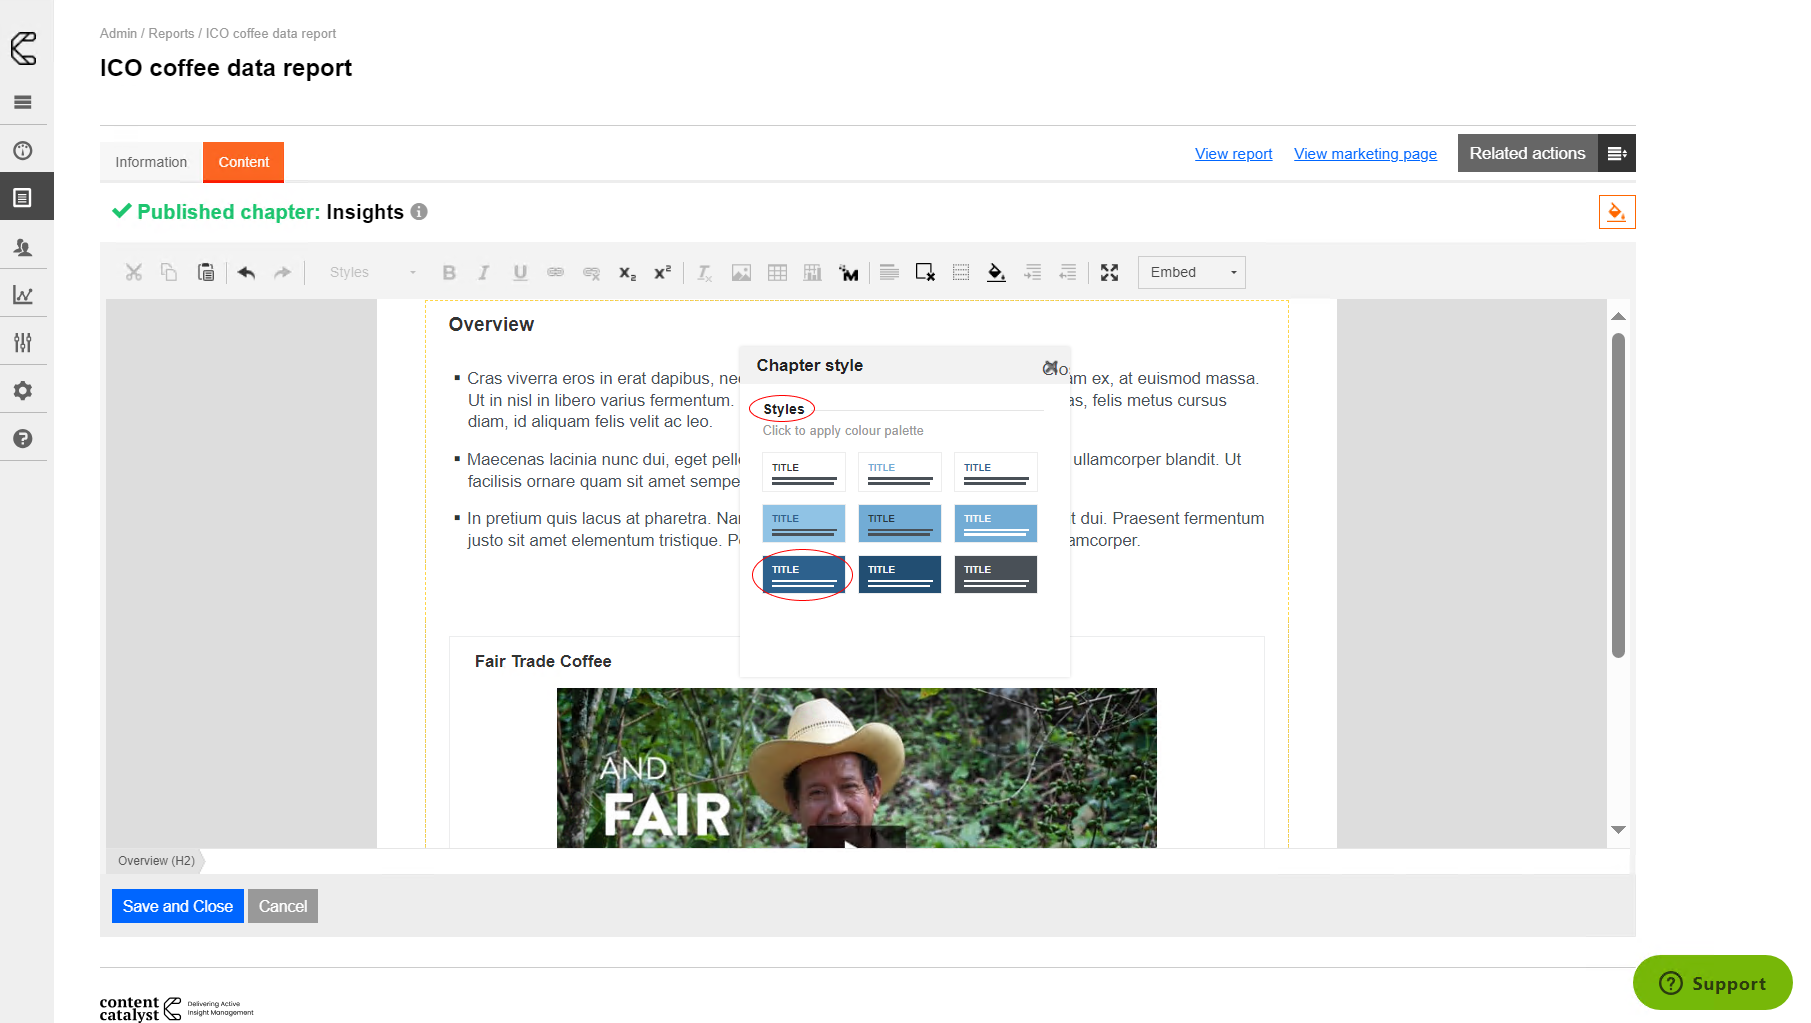Click the undo arrow in toolbar
This screenshot has height=1023, width=1811.
(x=247, y=272)
